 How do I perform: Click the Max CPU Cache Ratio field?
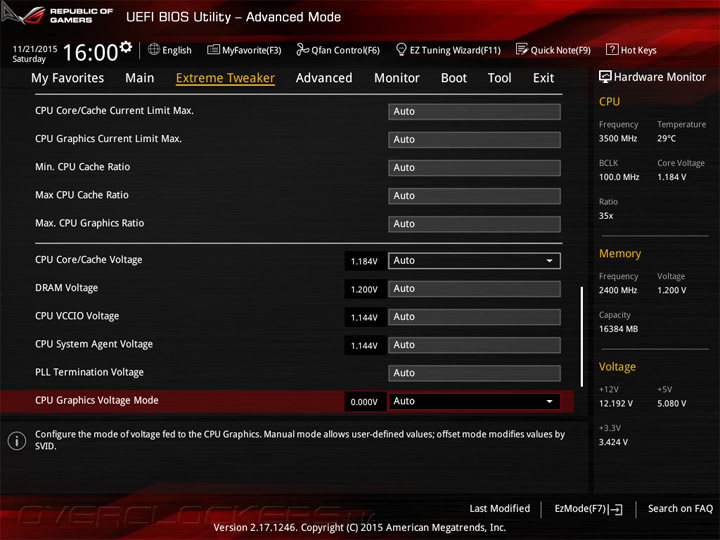click(x=474, y=196)
